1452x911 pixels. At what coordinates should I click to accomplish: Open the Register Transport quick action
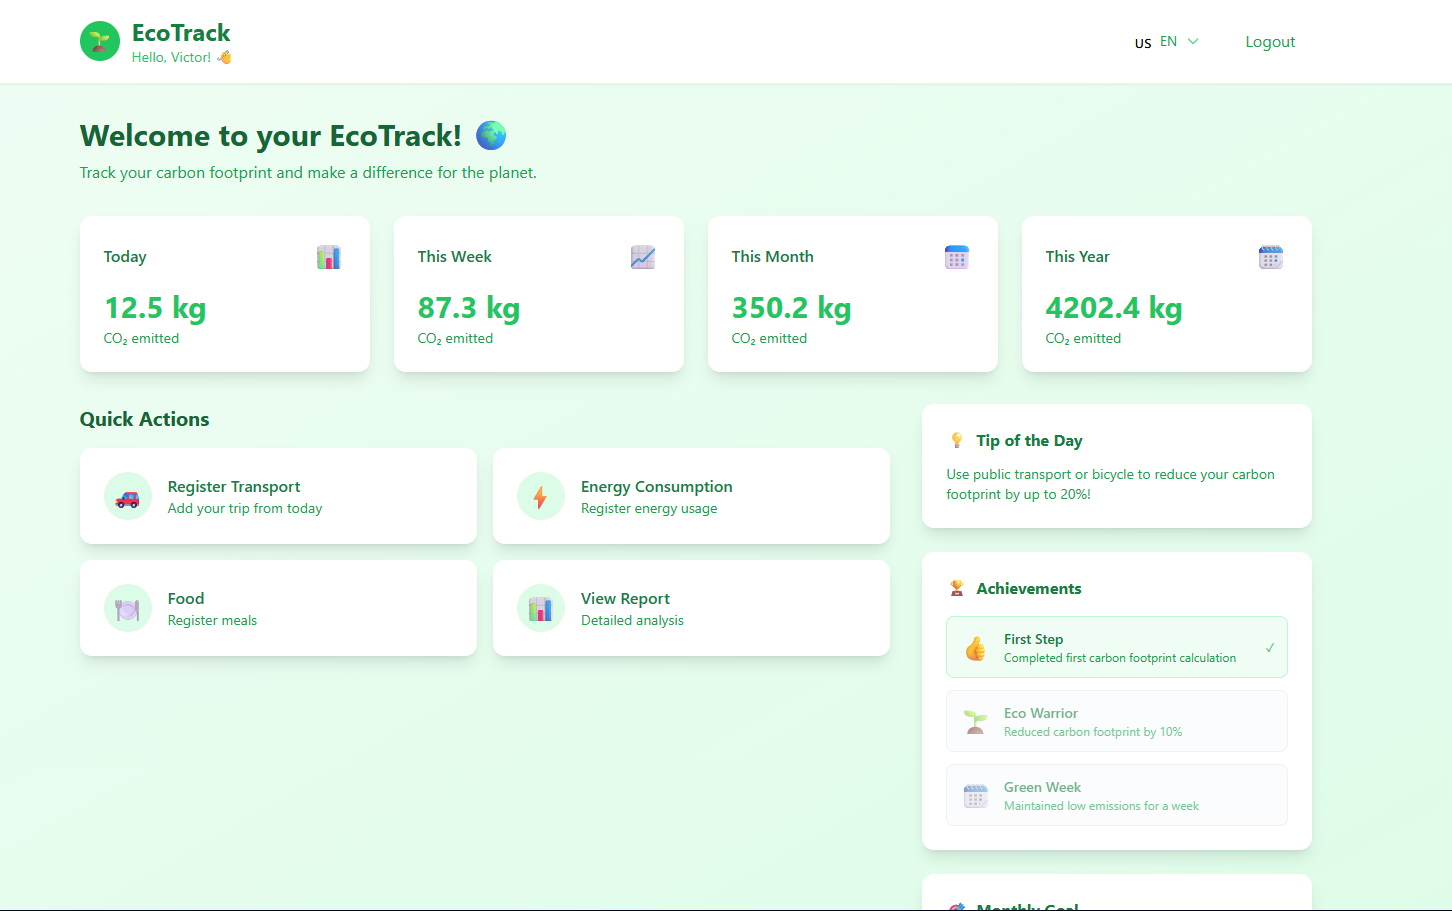tap(278, 496)
